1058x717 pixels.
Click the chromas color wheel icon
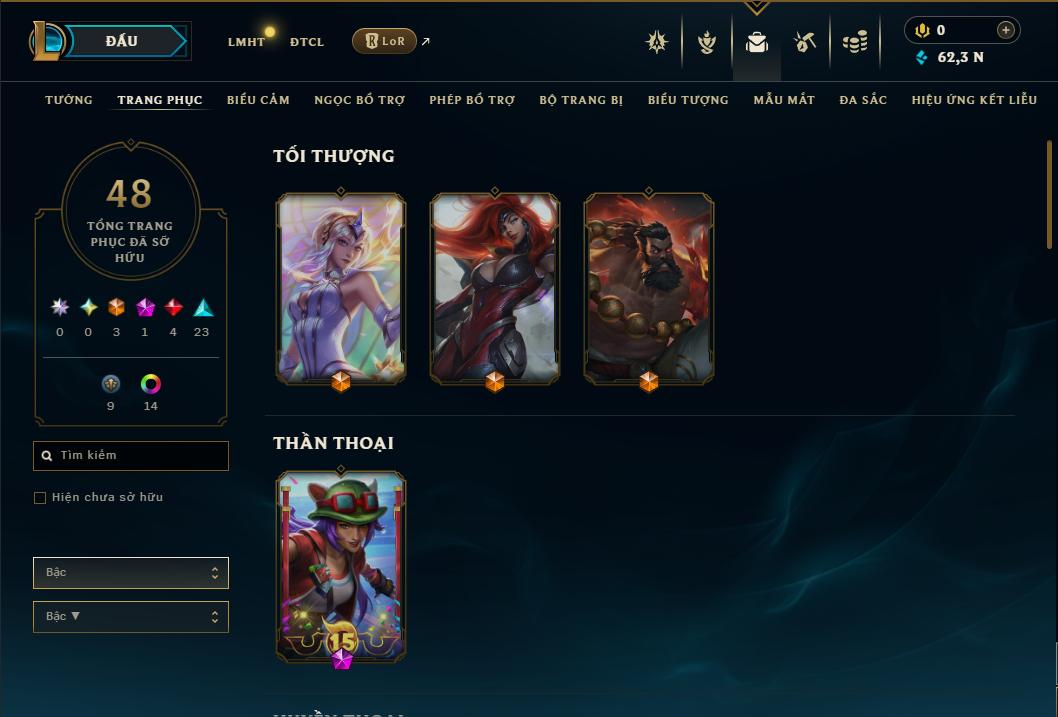150,384
